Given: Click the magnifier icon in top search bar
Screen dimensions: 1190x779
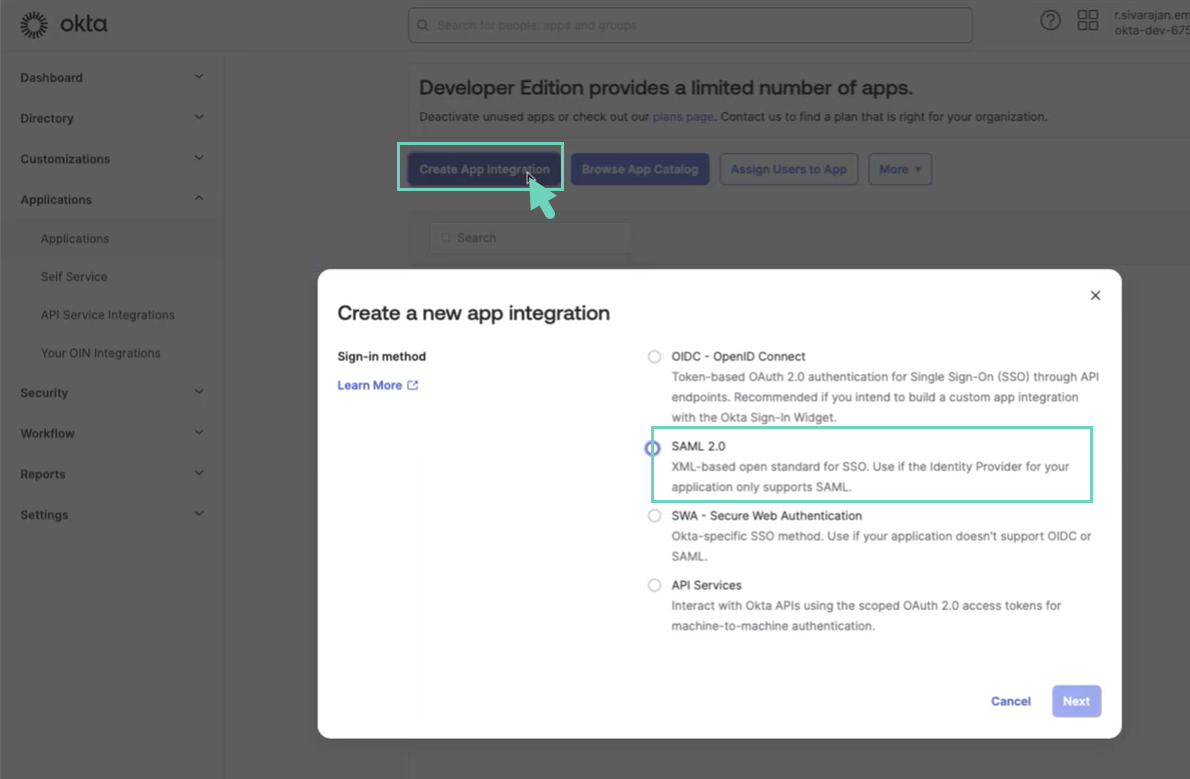Looking at the screenshot, I should click(x=423, y=25).
